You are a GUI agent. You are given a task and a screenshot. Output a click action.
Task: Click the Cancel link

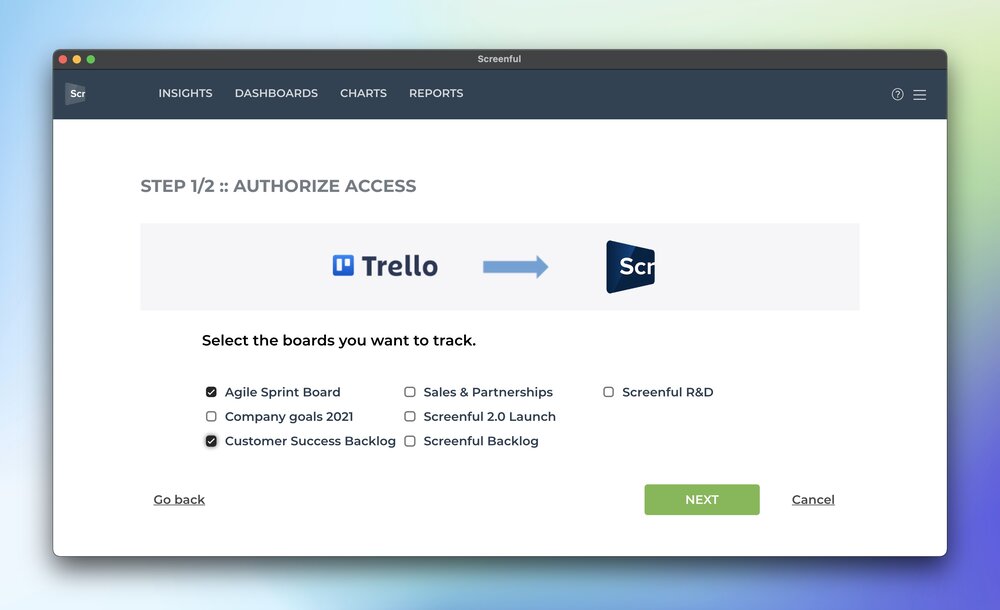813,500
